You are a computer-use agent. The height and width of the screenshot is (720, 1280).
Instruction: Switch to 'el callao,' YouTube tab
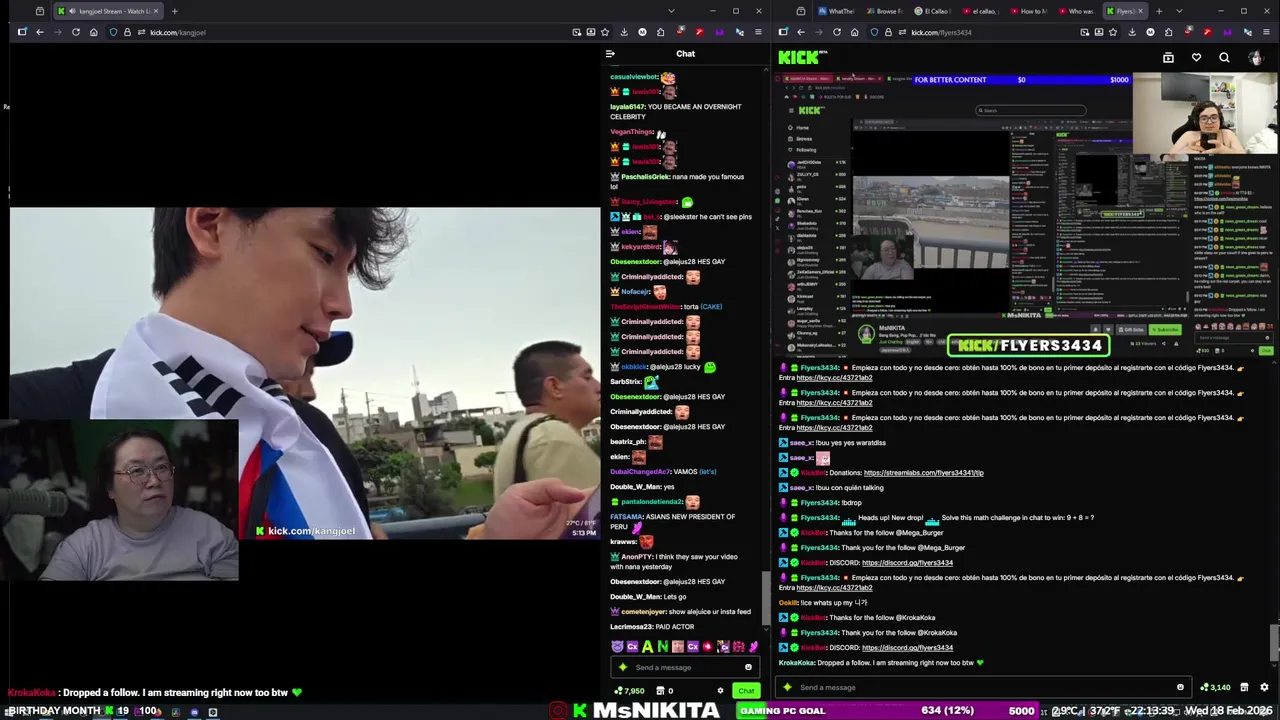tap(981, 11)
